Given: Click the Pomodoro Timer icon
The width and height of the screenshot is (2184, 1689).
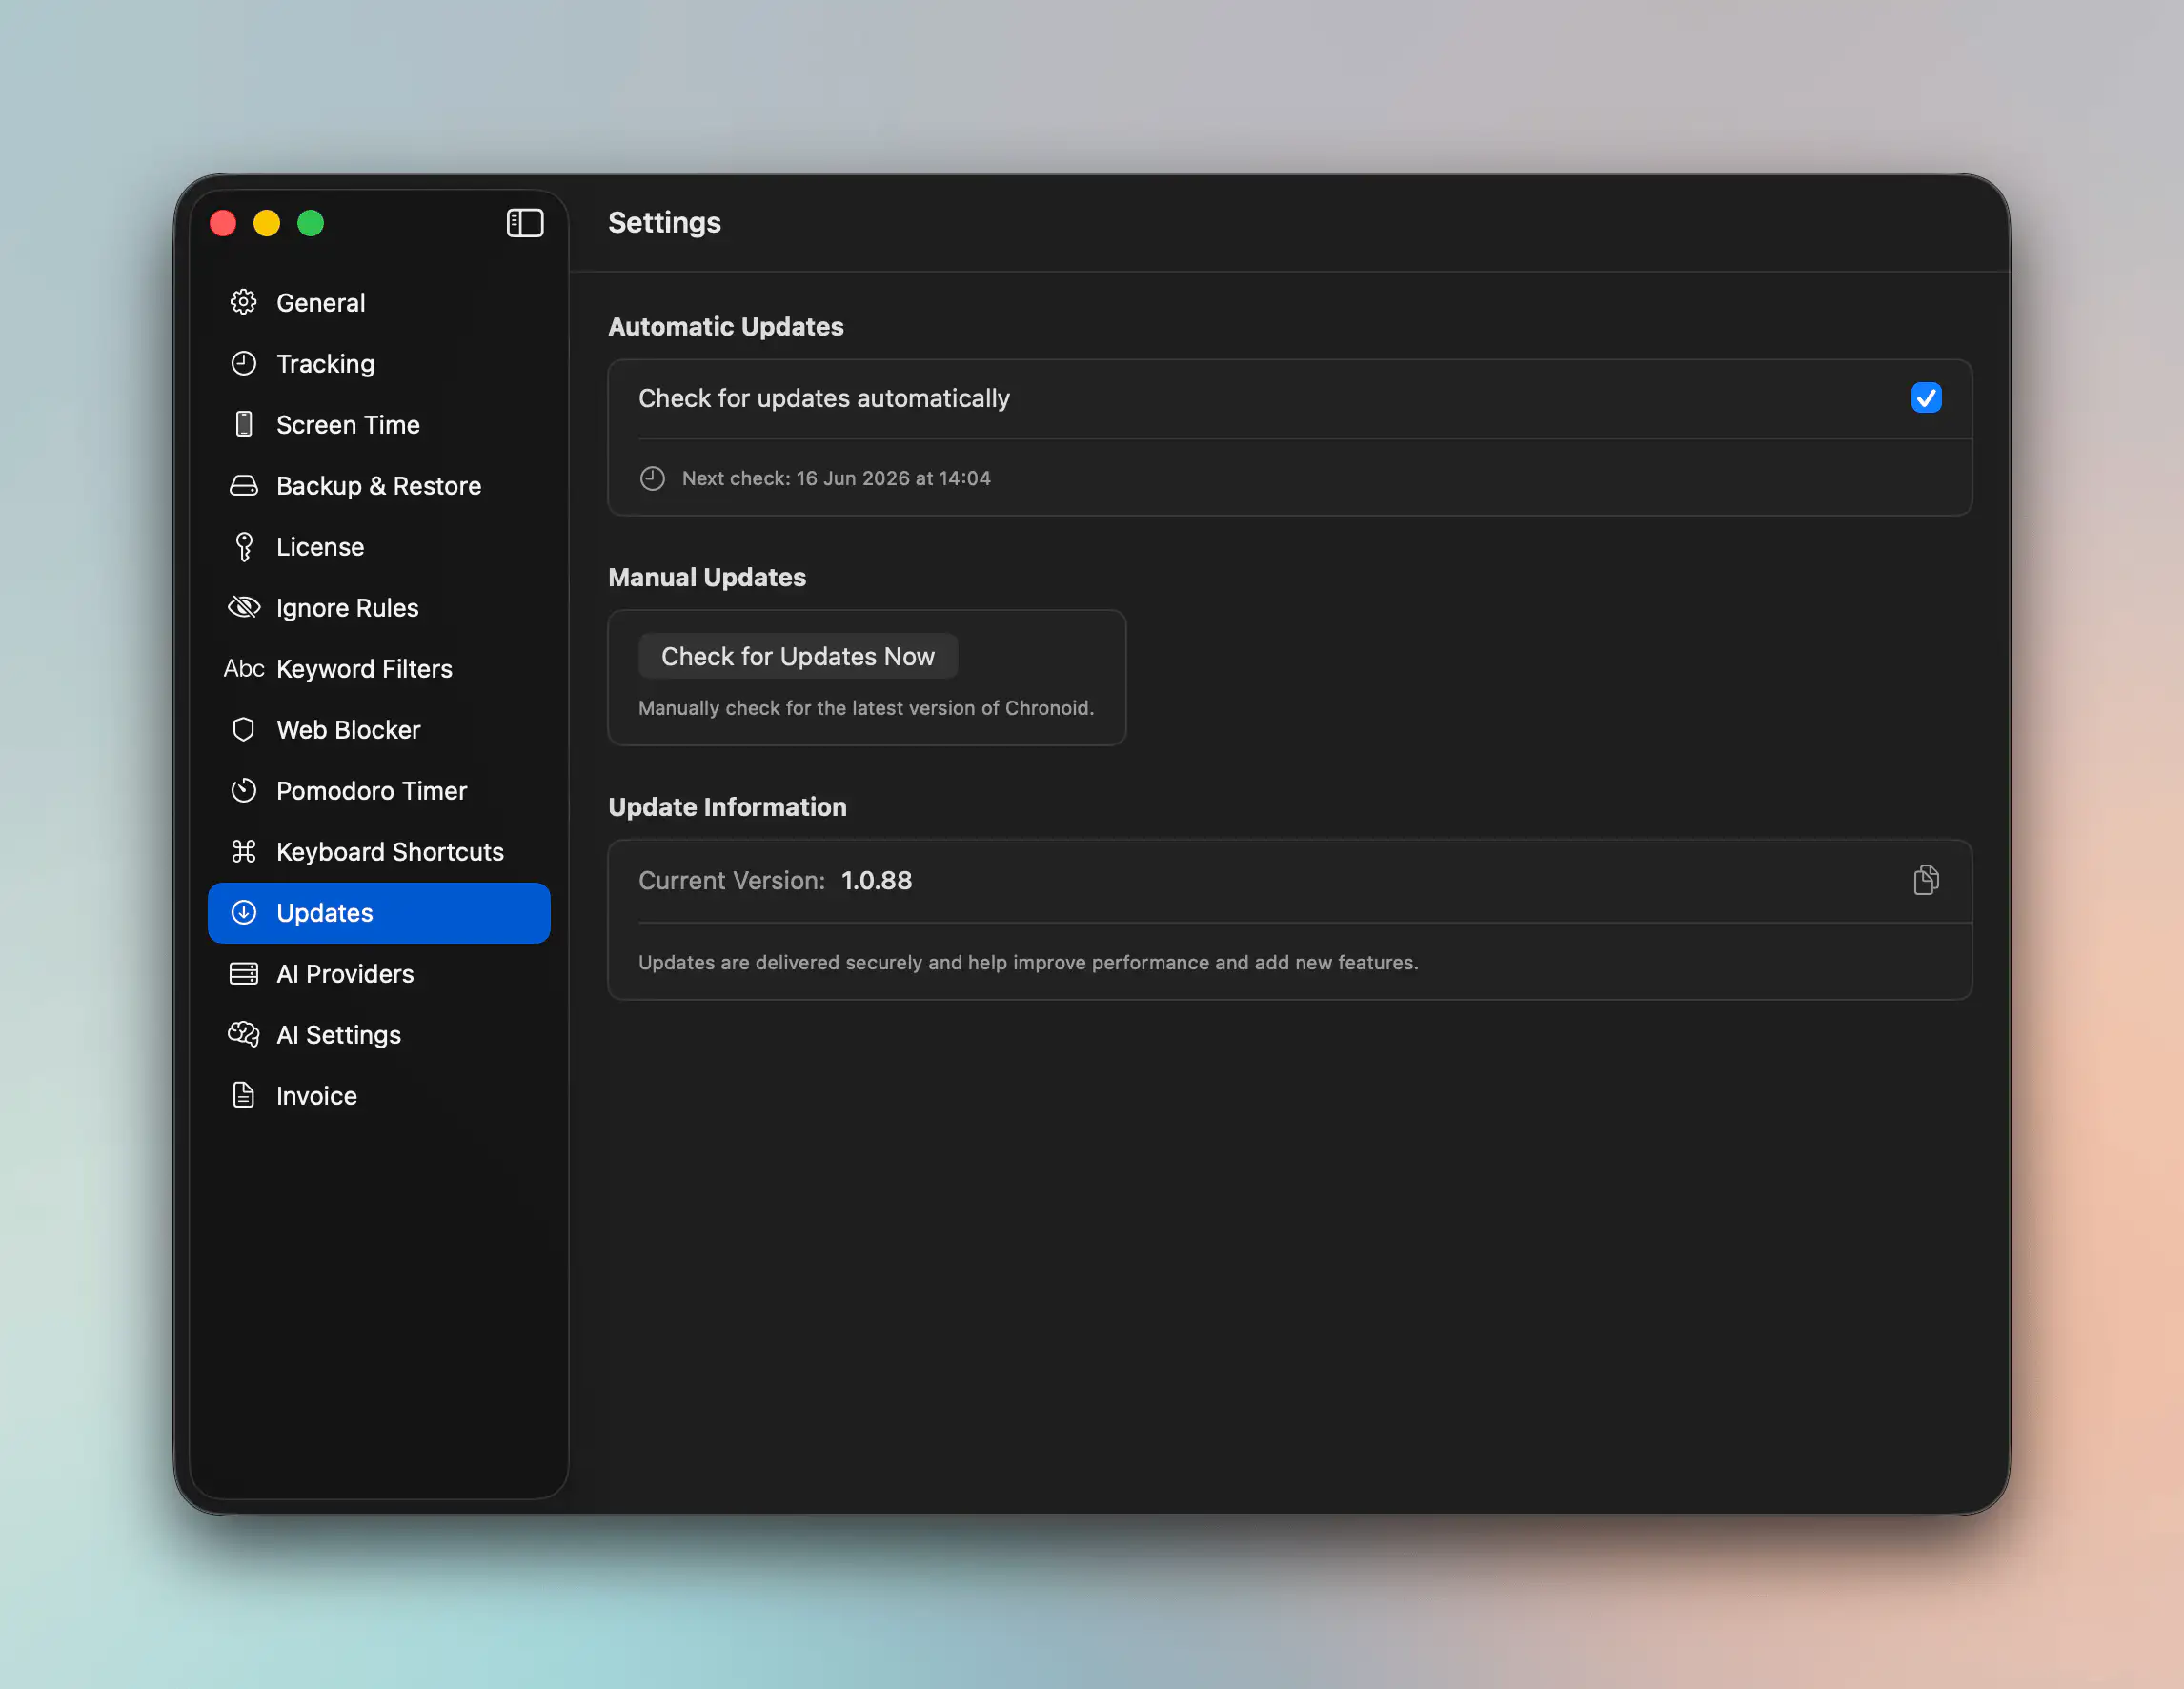Looking at the screenshot, I should click(x=244, y=790).
